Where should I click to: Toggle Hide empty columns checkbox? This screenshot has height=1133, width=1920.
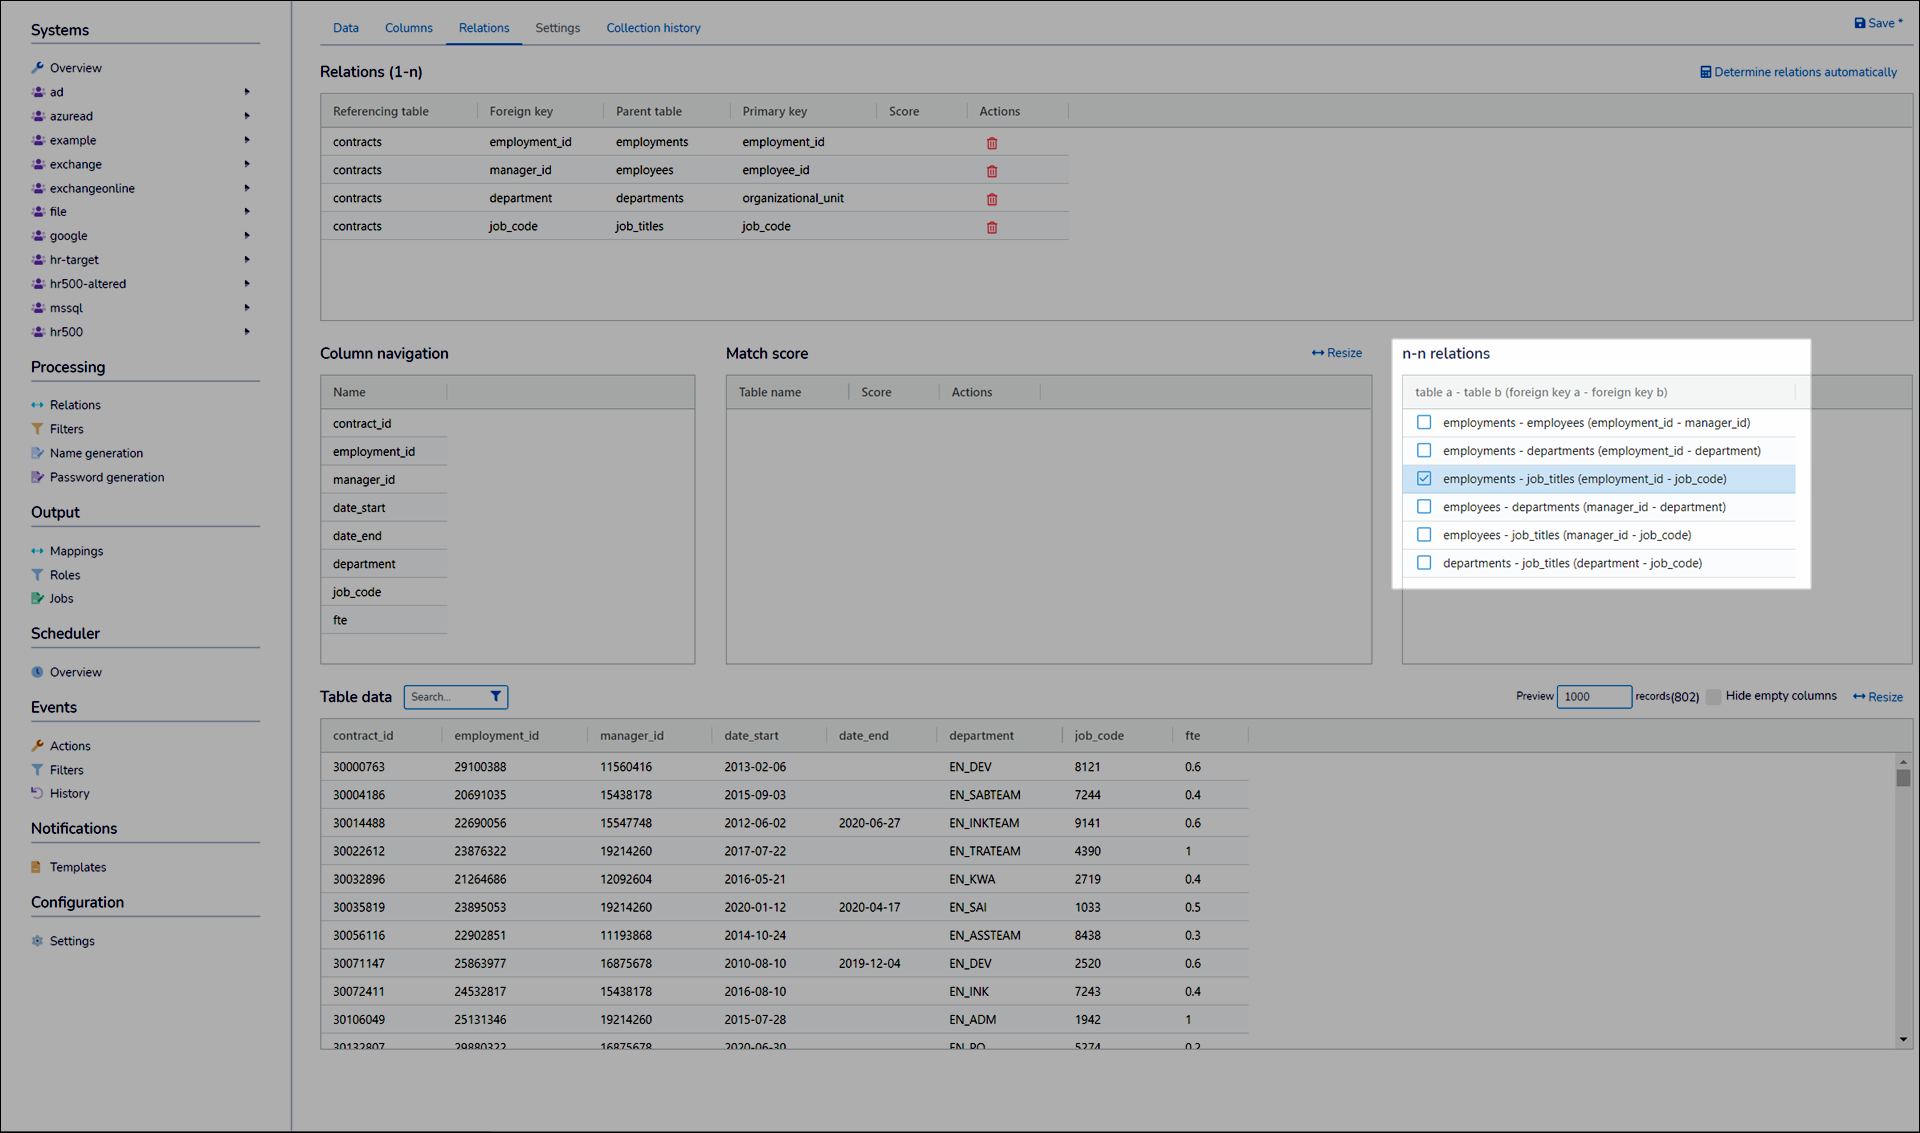(1713, 697)
